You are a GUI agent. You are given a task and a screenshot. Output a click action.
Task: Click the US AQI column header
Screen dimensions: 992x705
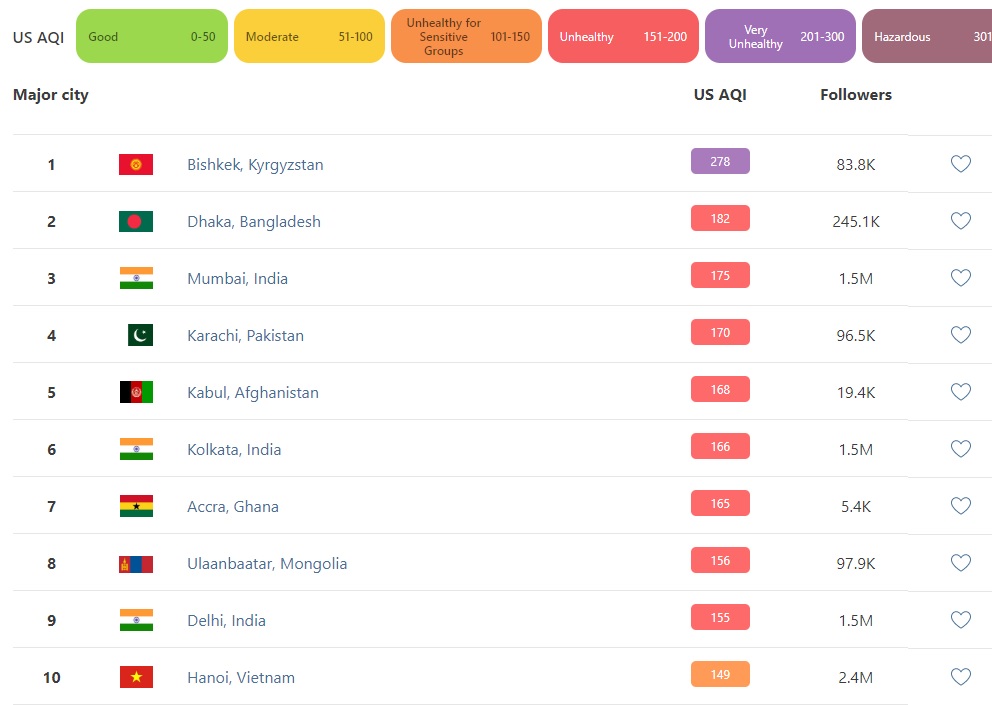(720, 95)
